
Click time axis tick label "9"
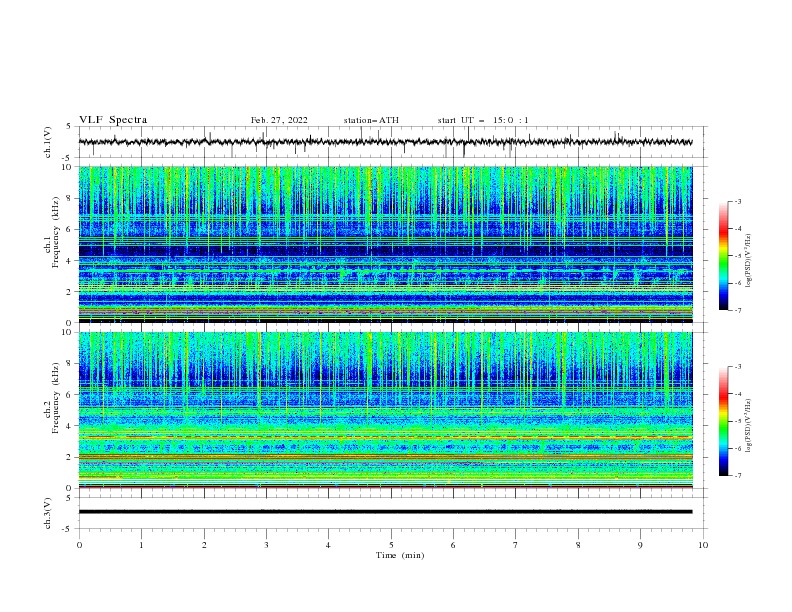(x=640, y=545)
